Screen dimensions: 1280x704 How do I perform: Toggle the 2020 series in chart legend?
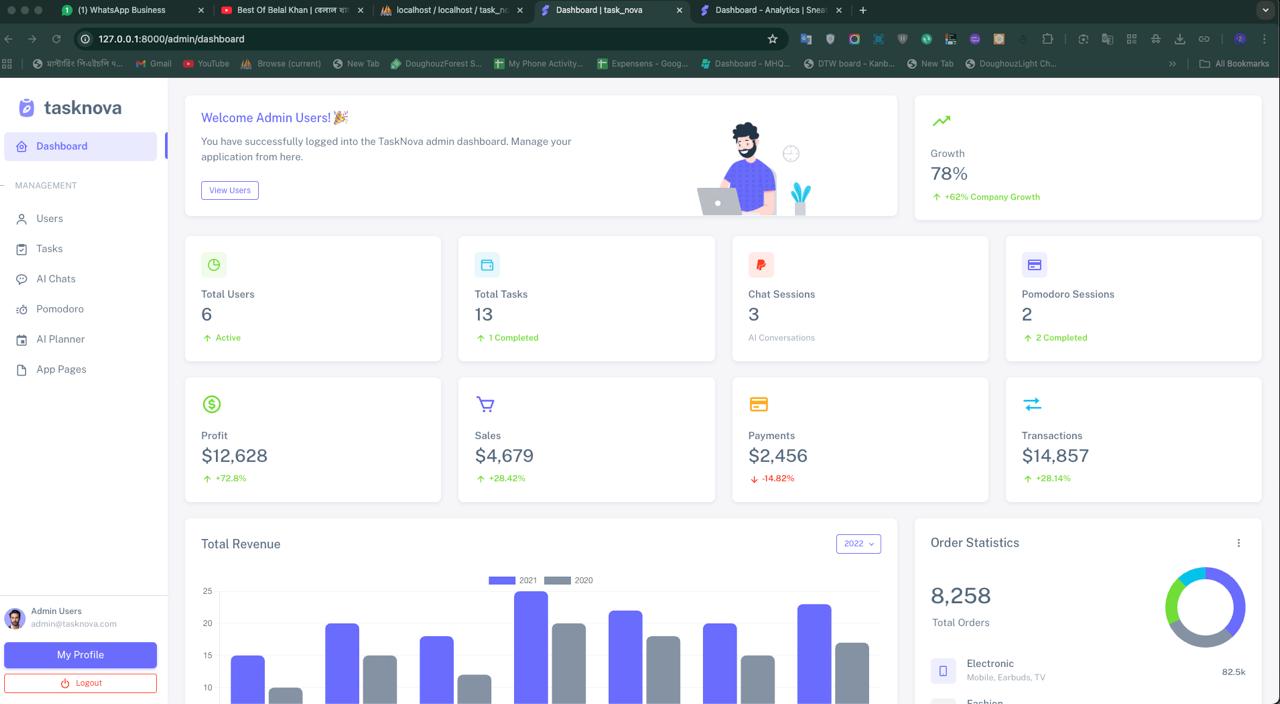568,580
